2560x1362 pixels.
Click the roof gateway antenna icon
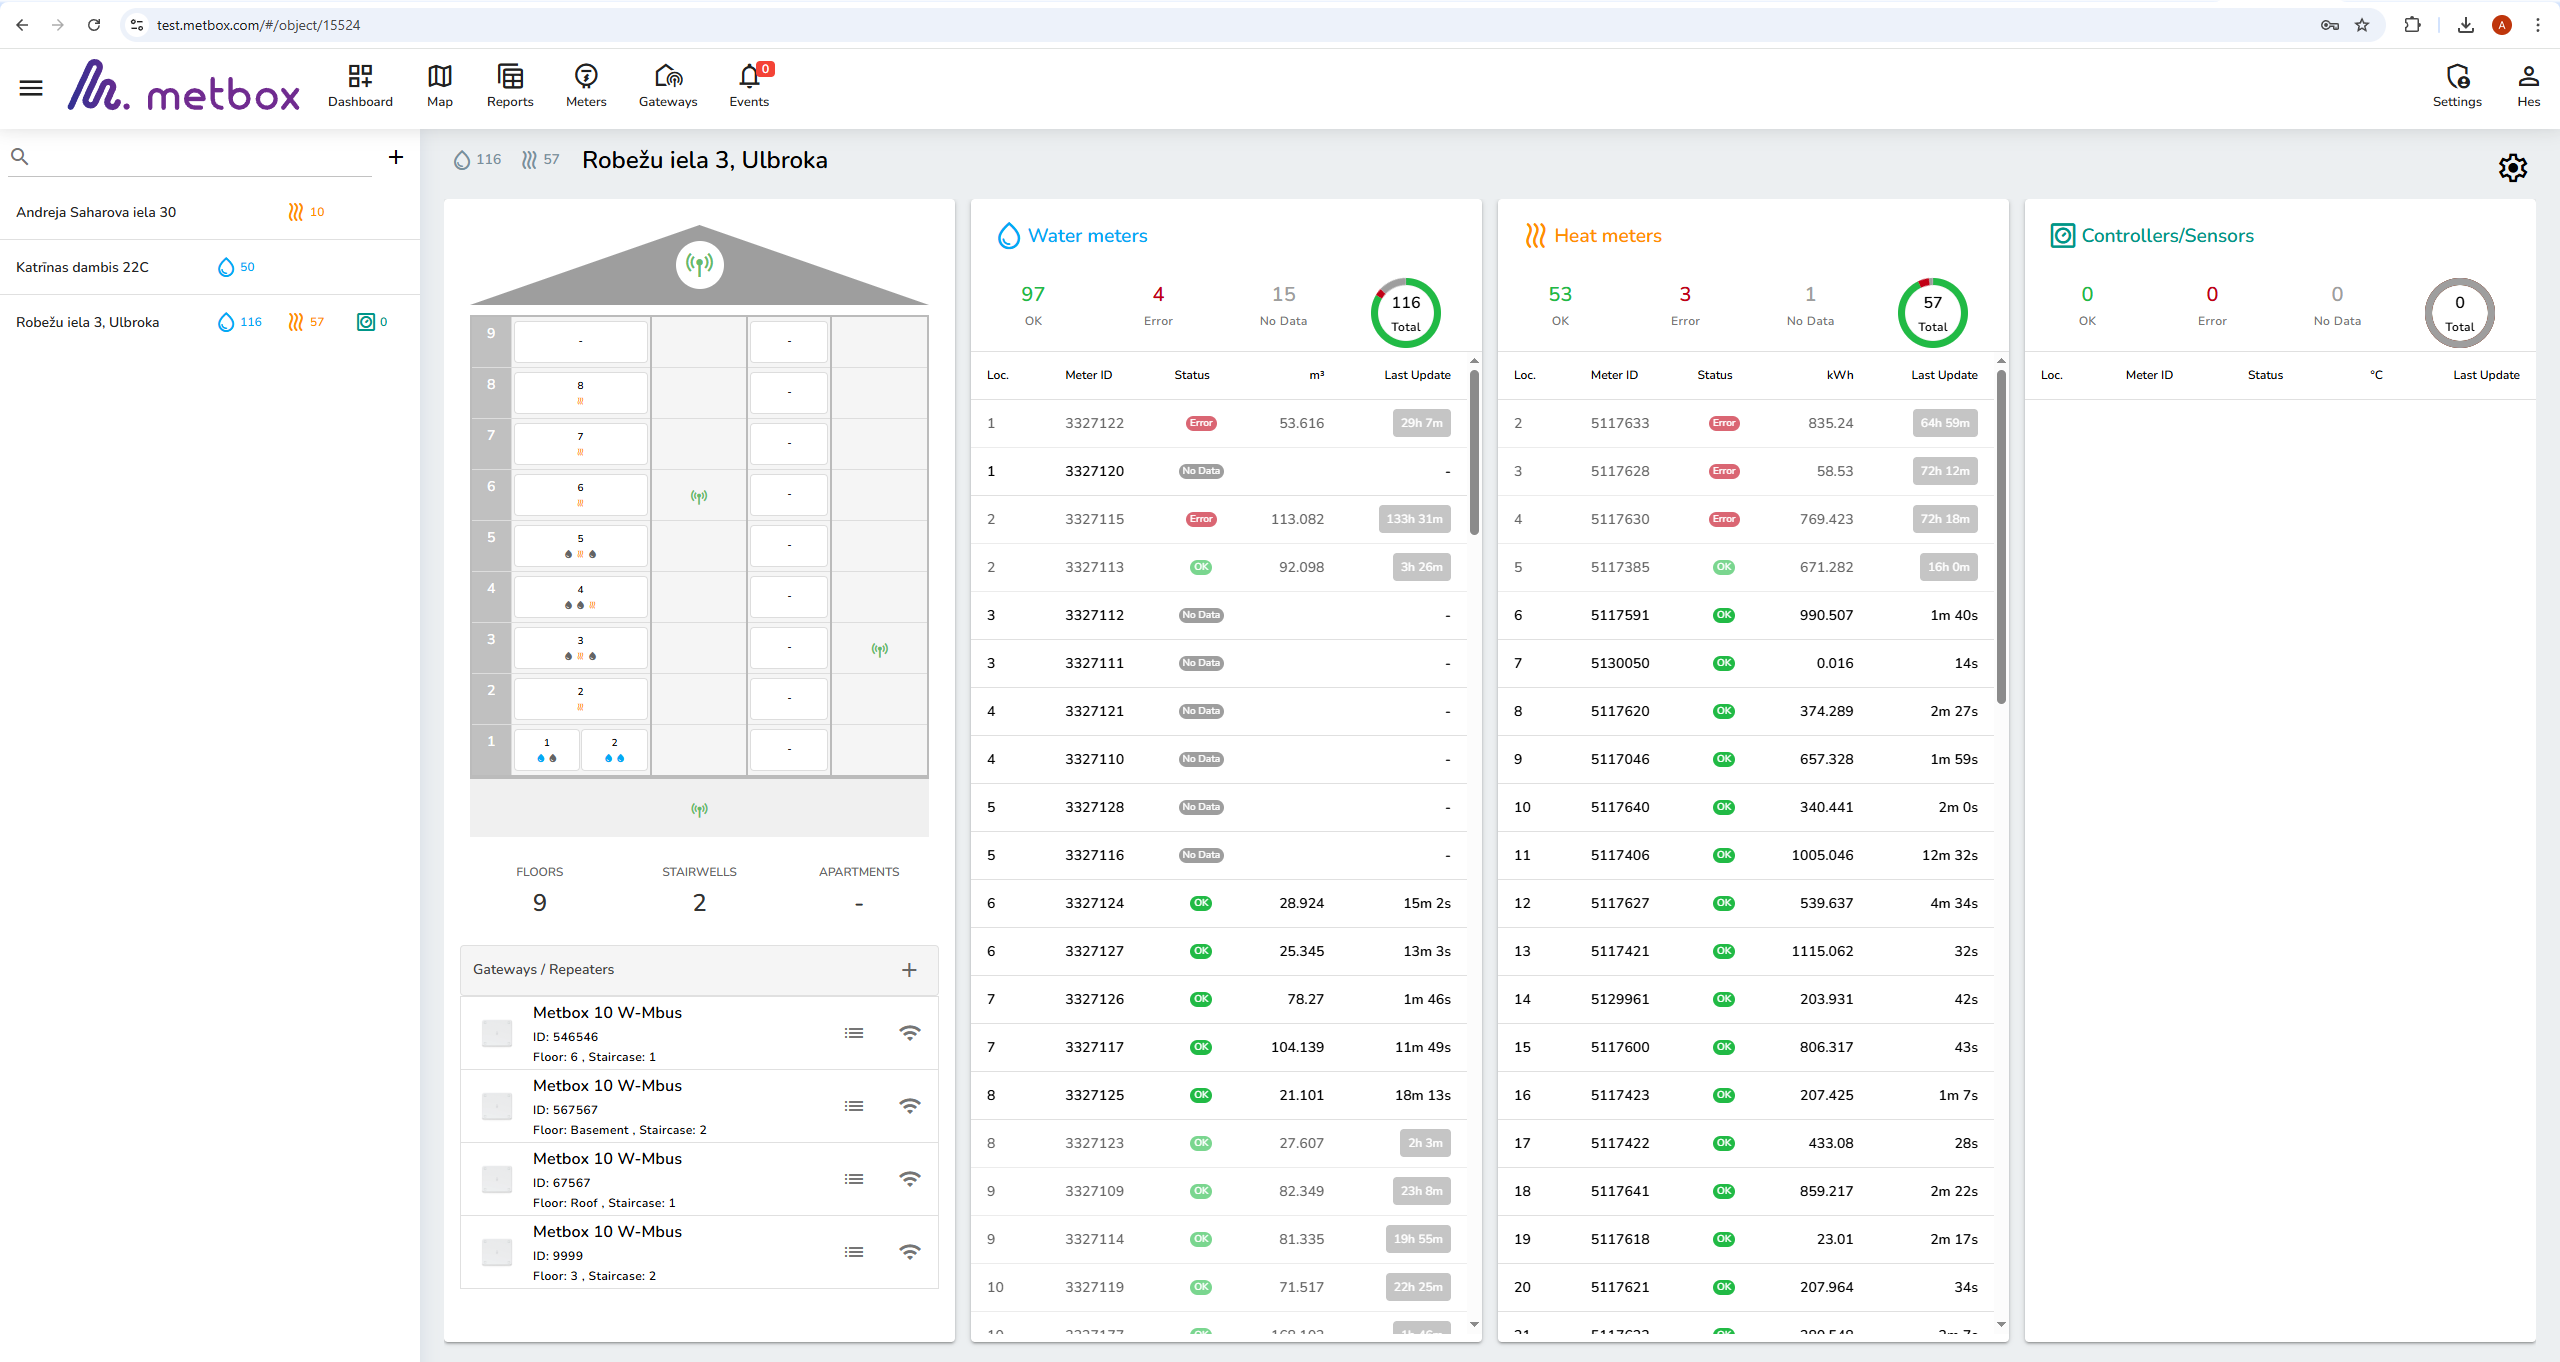(700, 265)
